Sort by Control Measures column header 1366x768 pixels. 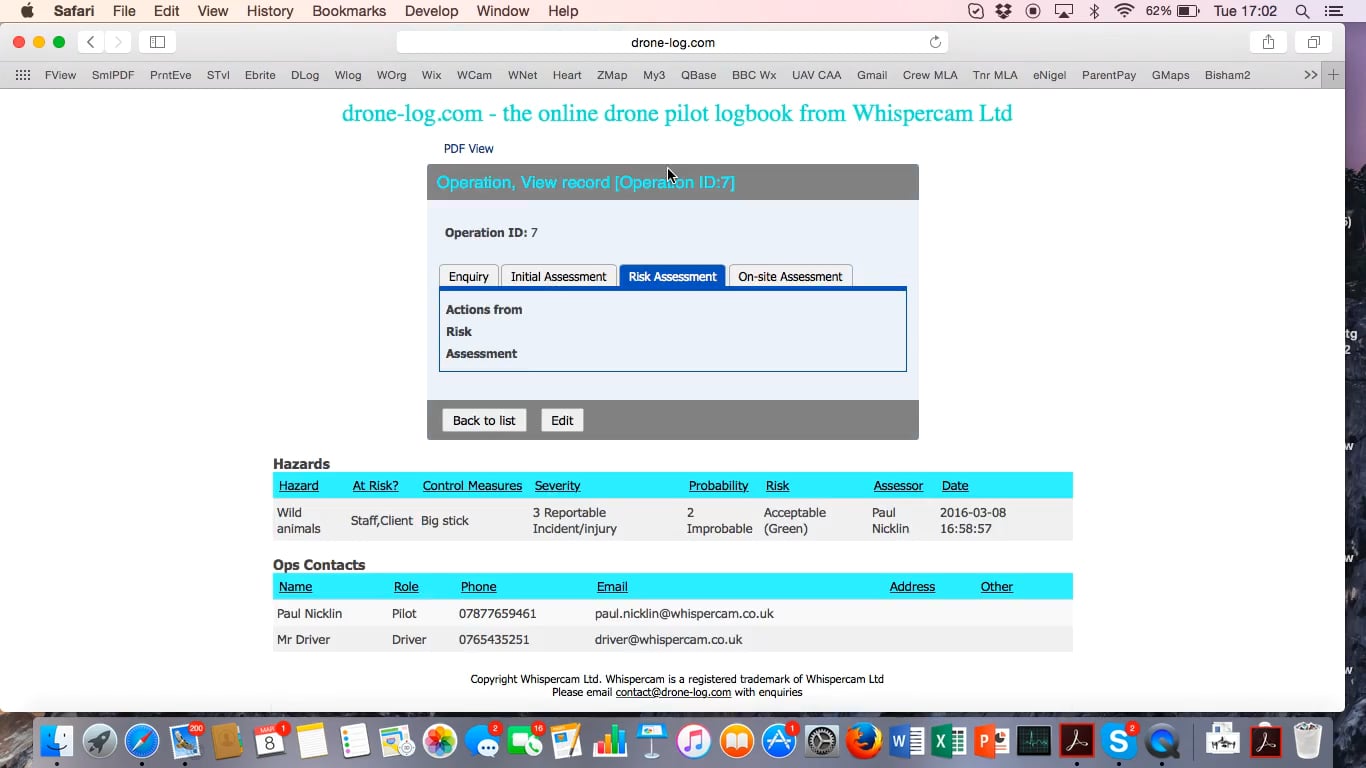472,486
